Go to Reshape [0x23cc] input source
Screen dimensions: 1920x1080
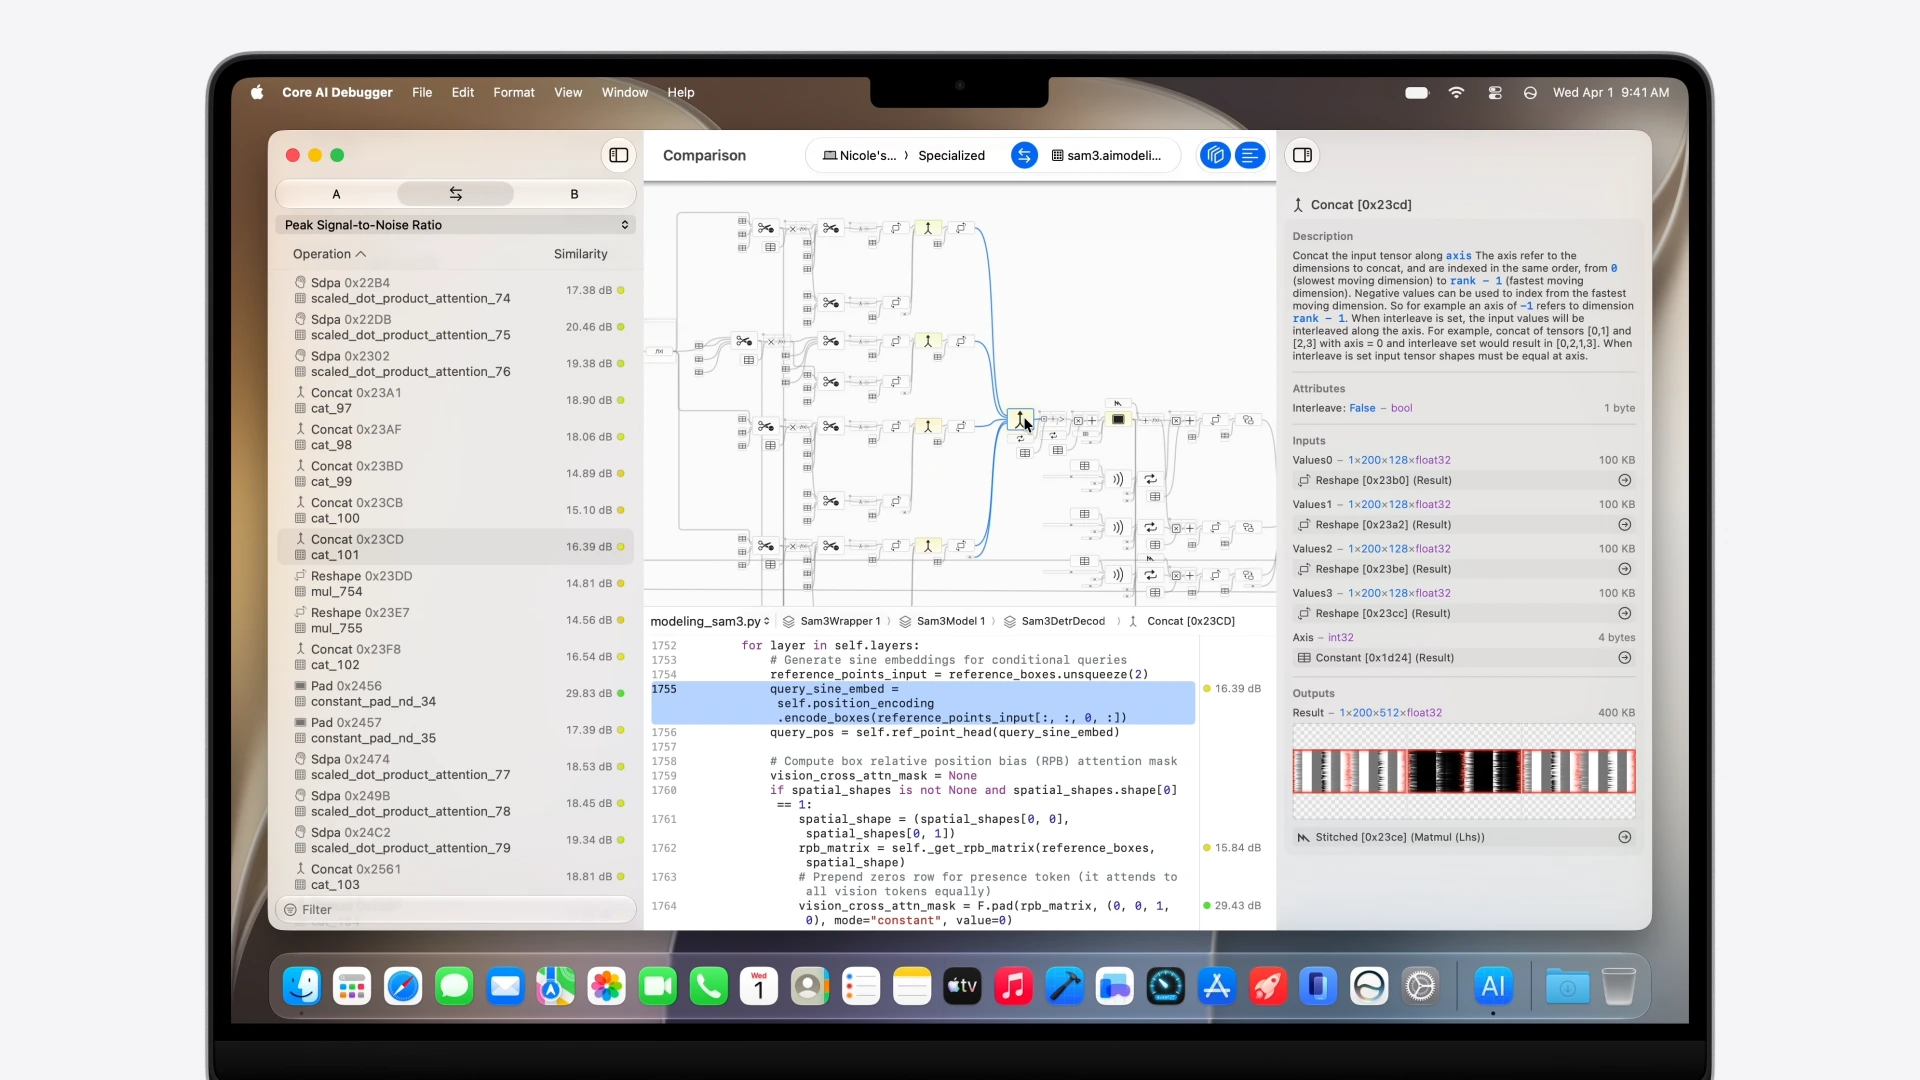(1625, 614)
